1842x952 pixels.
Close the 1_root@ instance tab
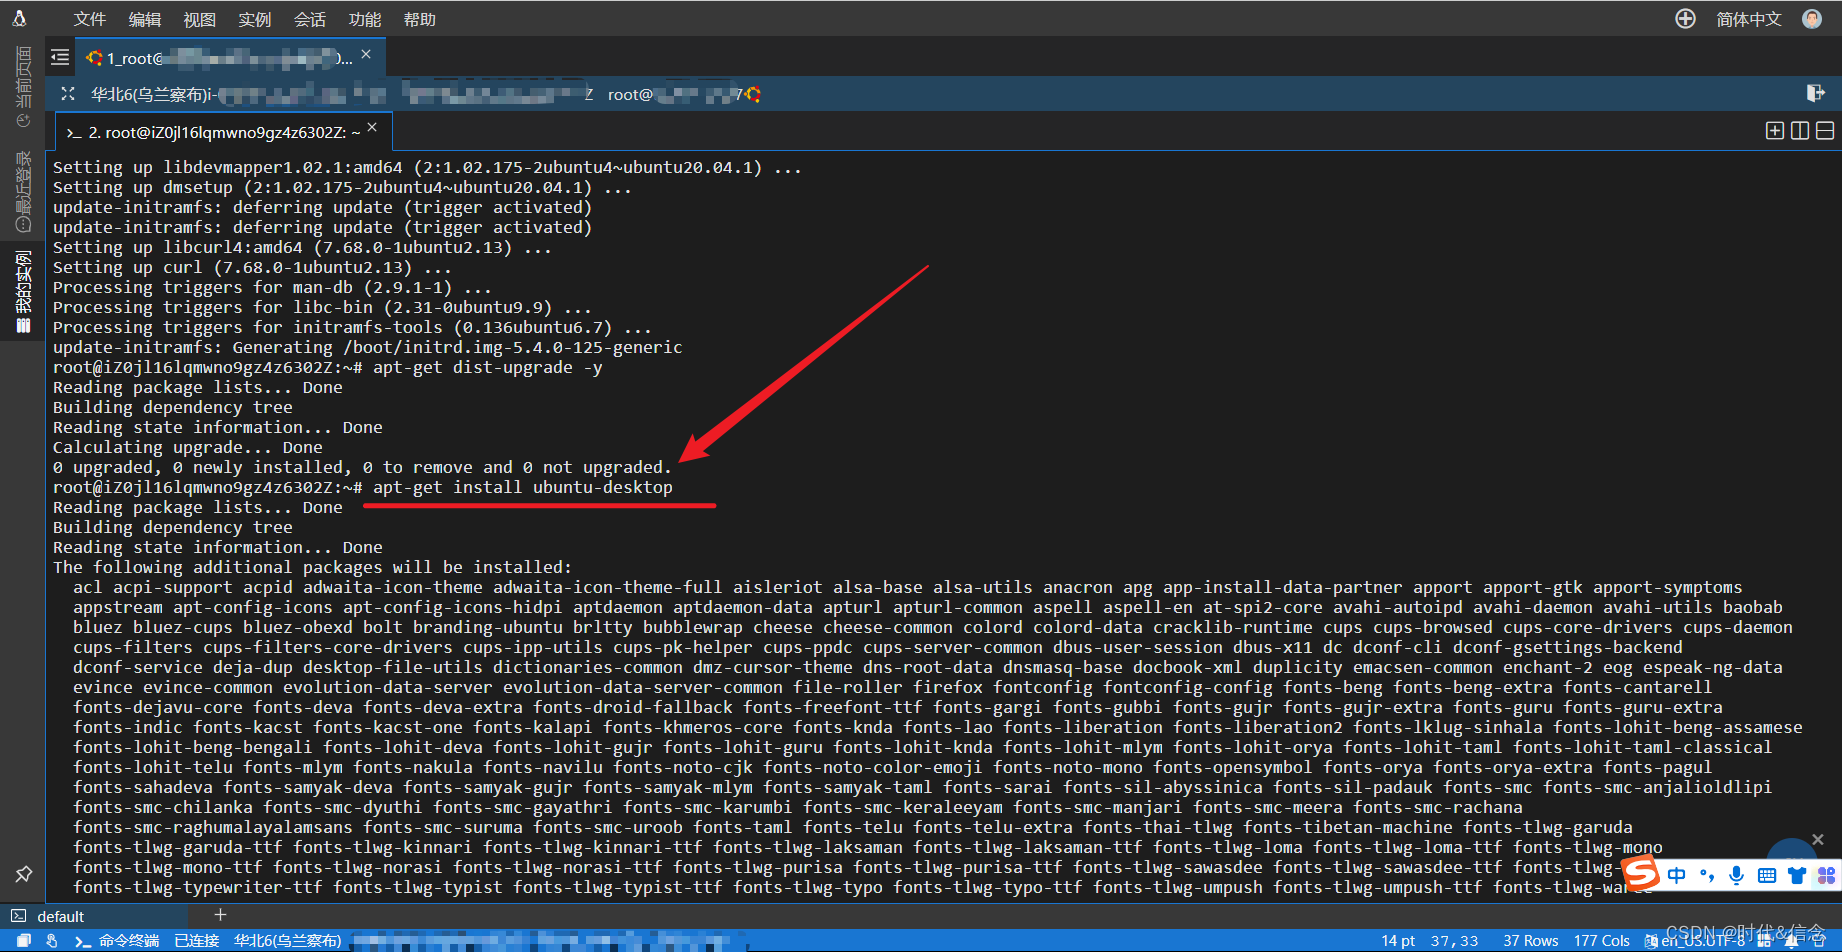pyautogui.click(x=366, y=54)
